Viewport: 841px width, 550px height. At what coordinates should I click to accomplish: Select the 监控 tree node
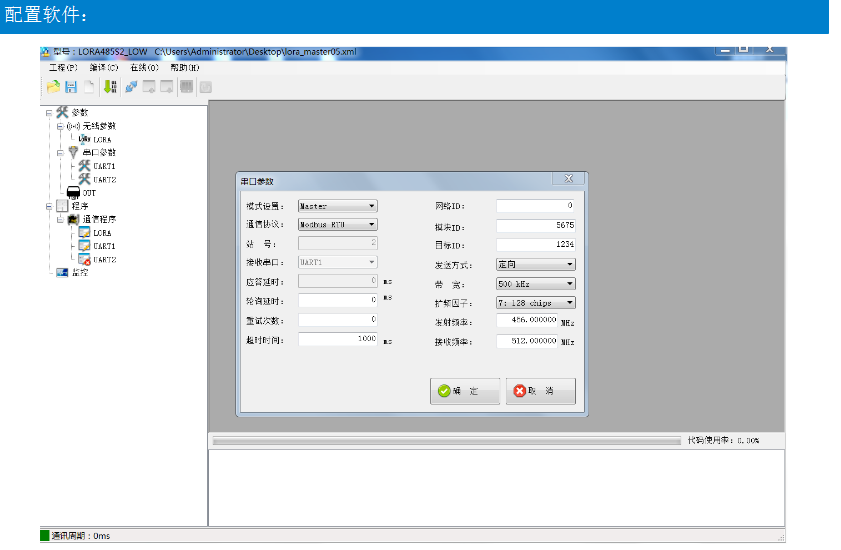click(80, 273)
